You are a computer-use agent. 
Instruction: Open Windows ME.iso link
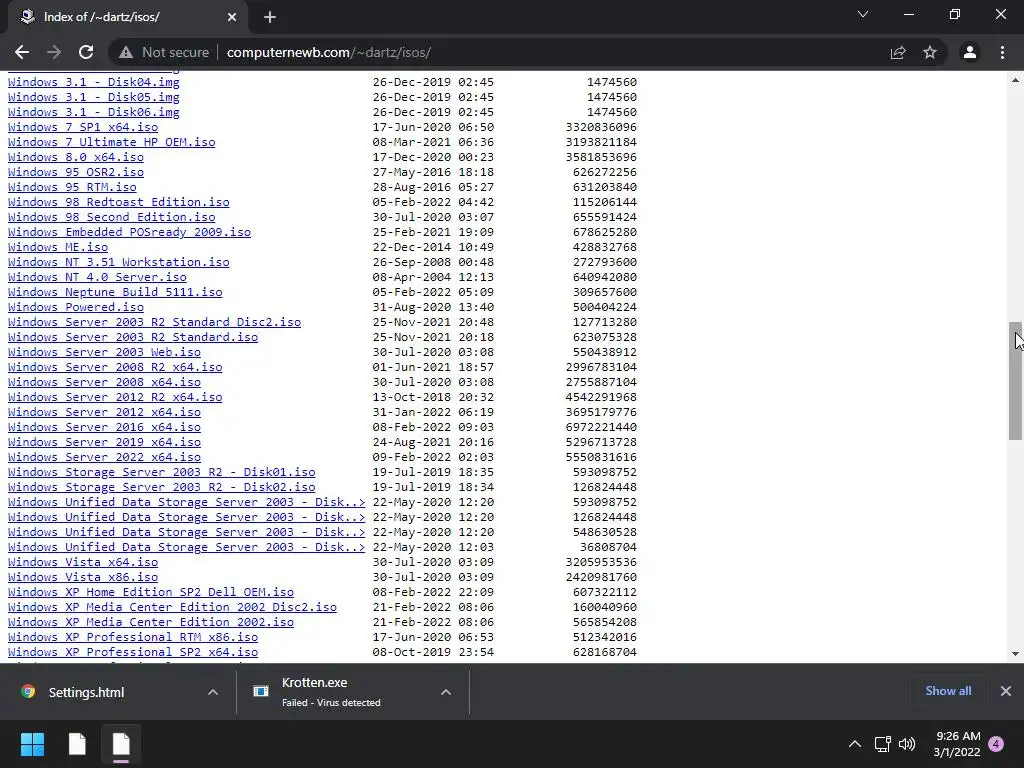click(58, 248)
